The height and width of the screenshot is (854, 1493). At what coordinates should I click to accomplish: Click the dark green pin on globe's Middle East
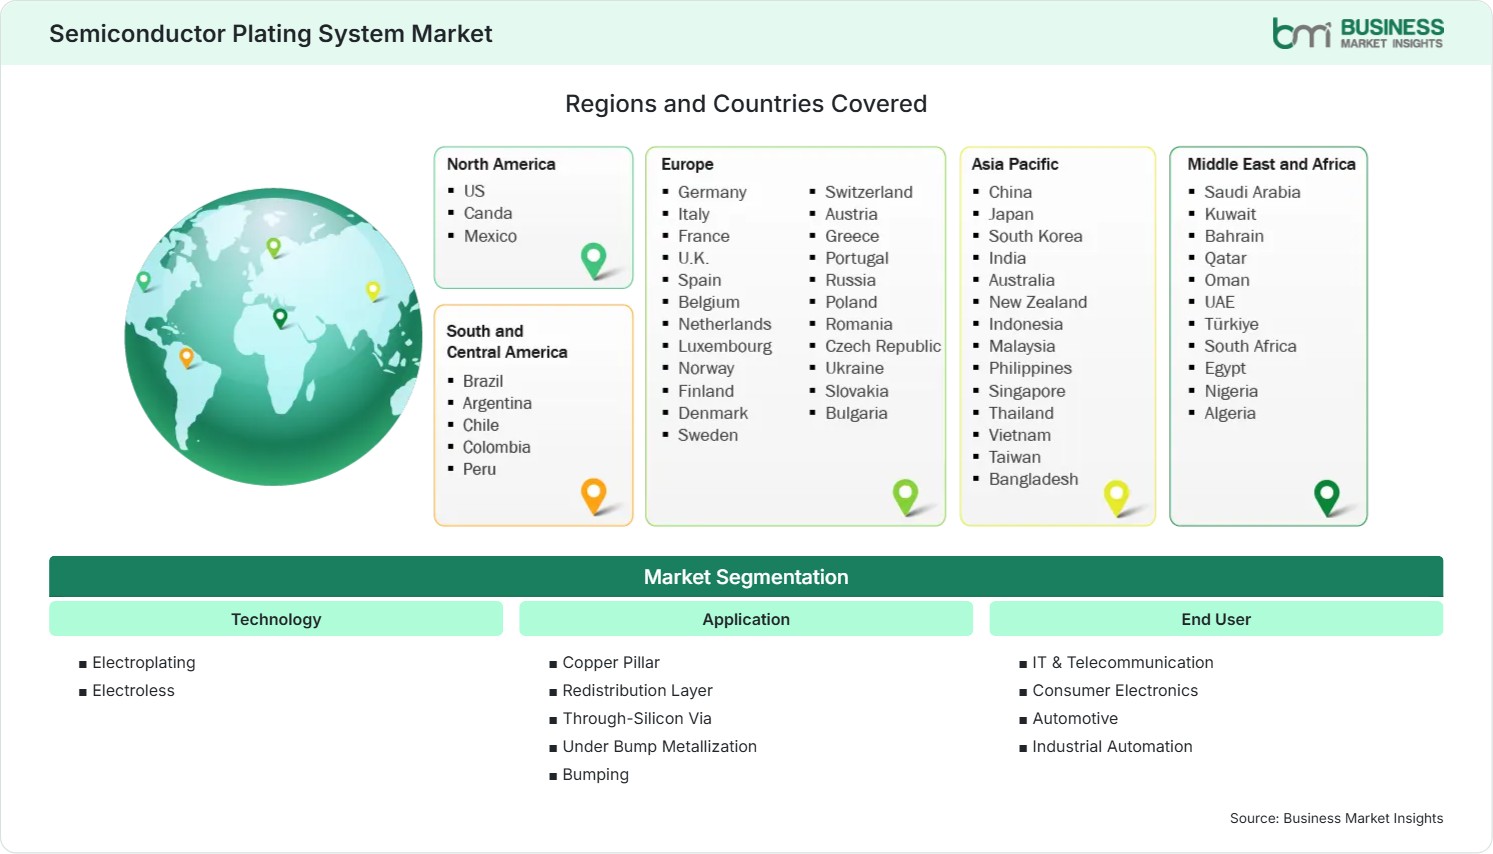(280, 317)
